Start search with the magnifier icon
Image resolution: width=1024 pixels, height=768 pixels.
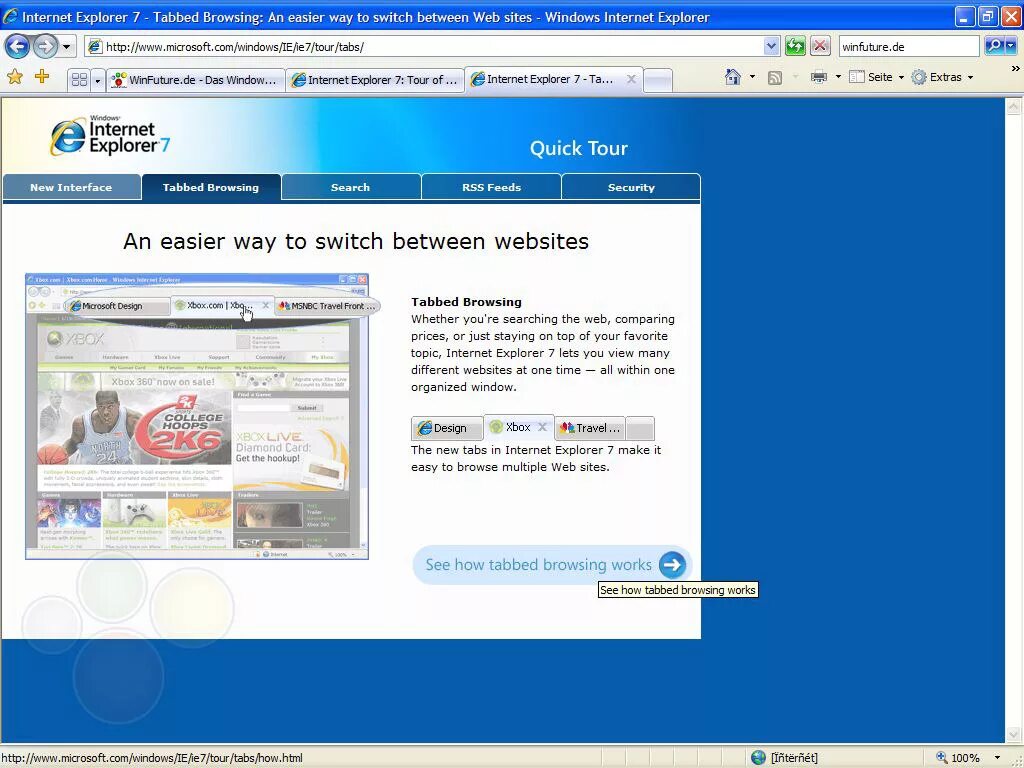[993, 46]
